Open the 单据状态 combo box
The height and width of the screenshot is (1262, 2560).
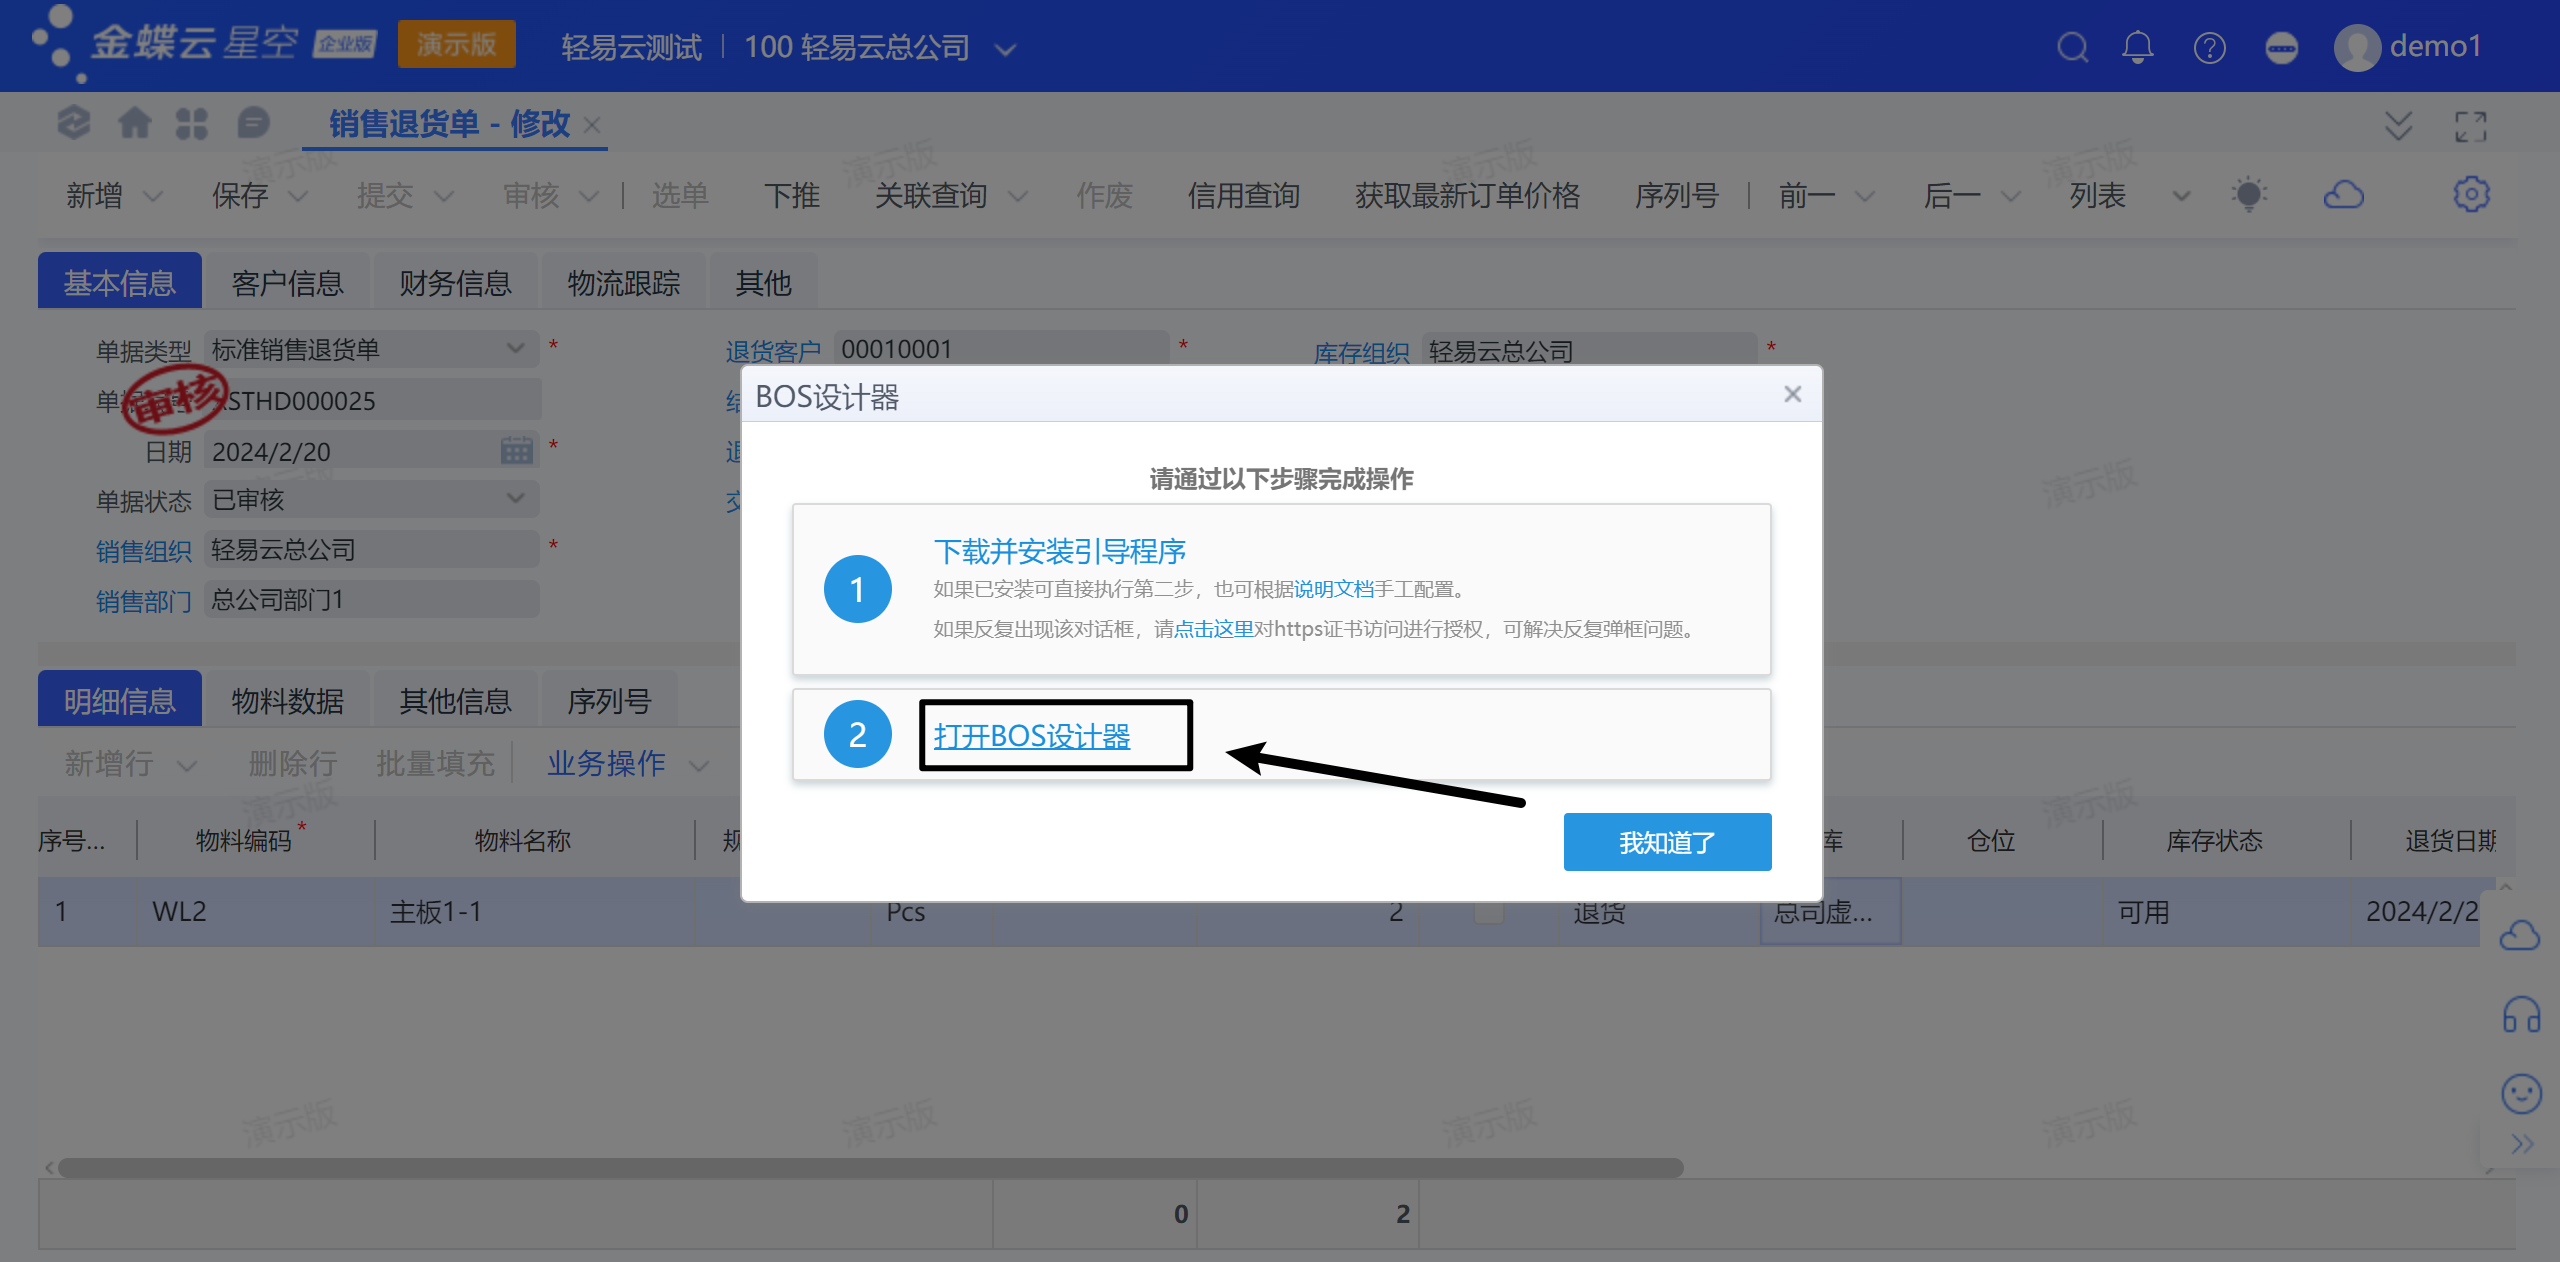tap(372, 499)
